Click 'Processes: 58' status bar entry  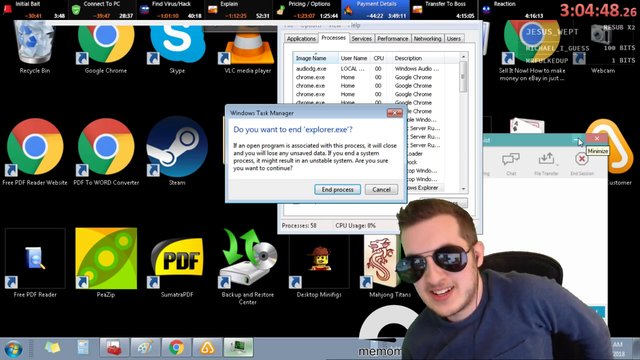coord(299,225)
